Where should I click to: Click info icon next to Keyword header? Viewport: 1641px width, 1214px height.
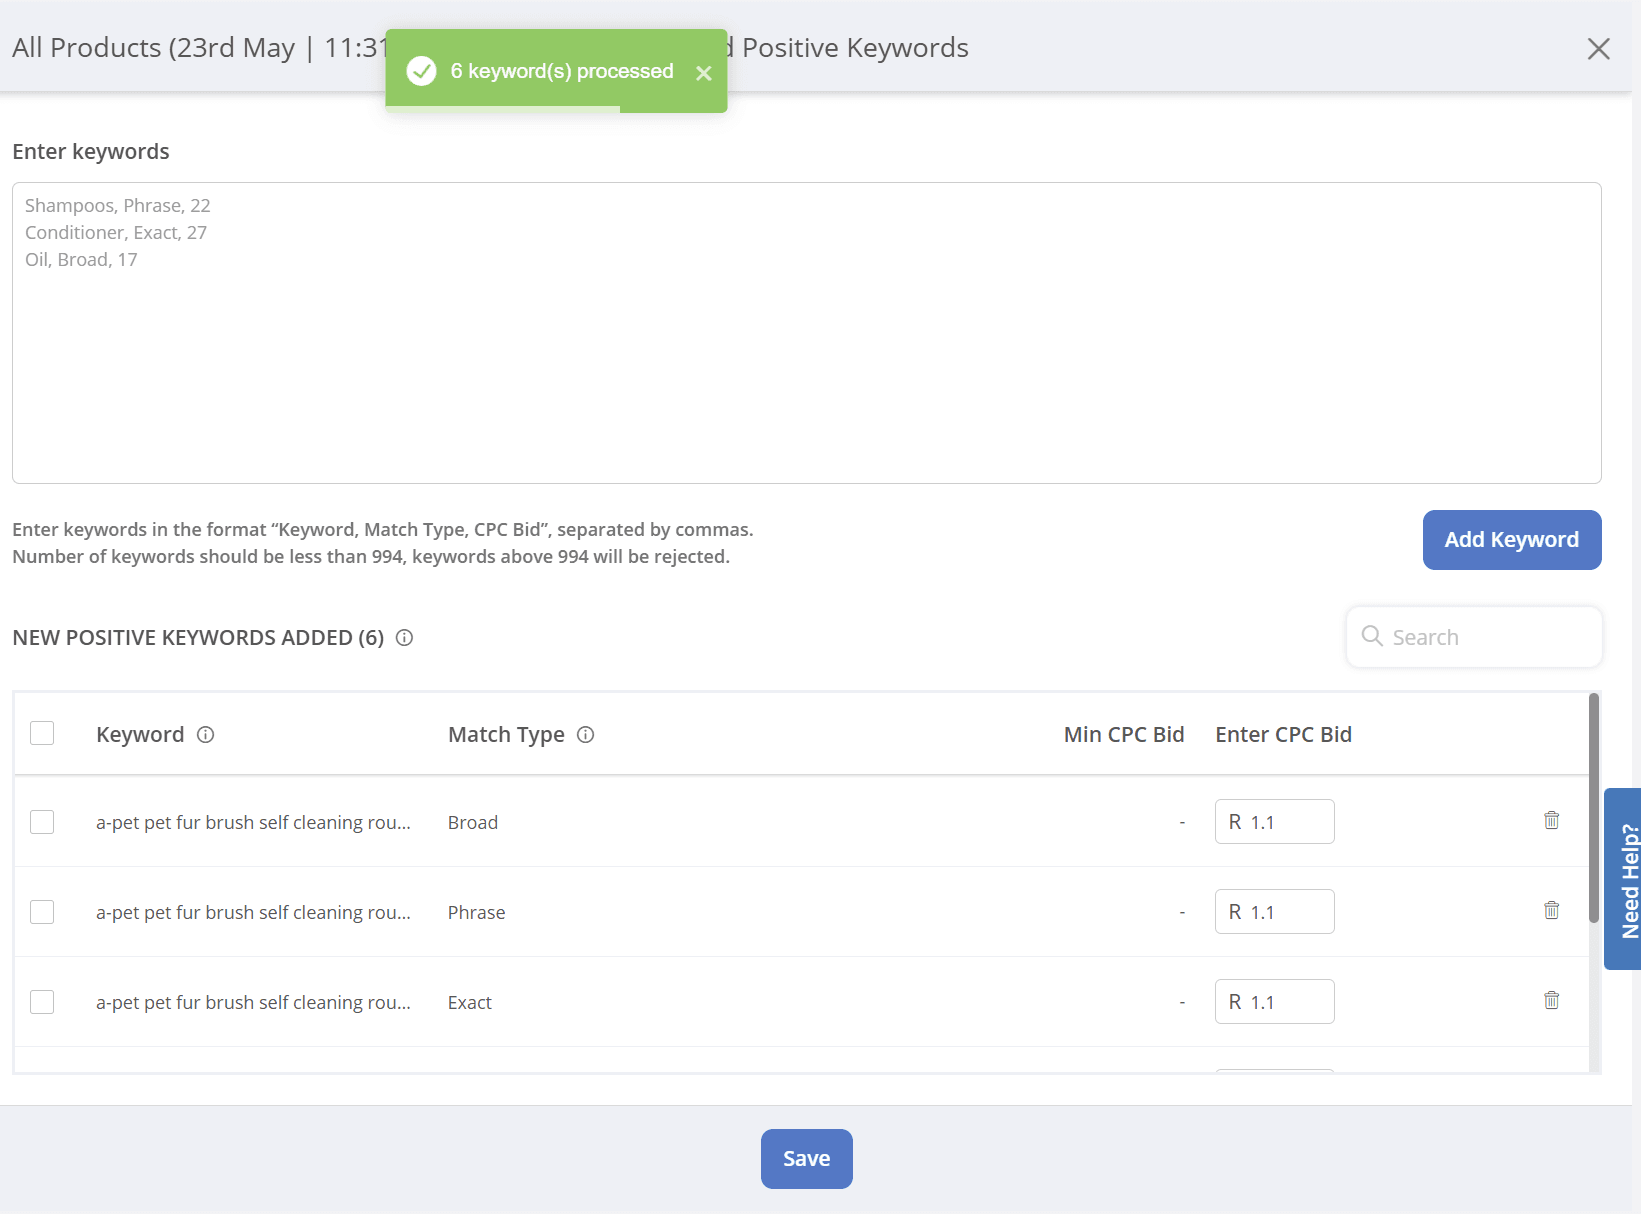tap(206, 735)
